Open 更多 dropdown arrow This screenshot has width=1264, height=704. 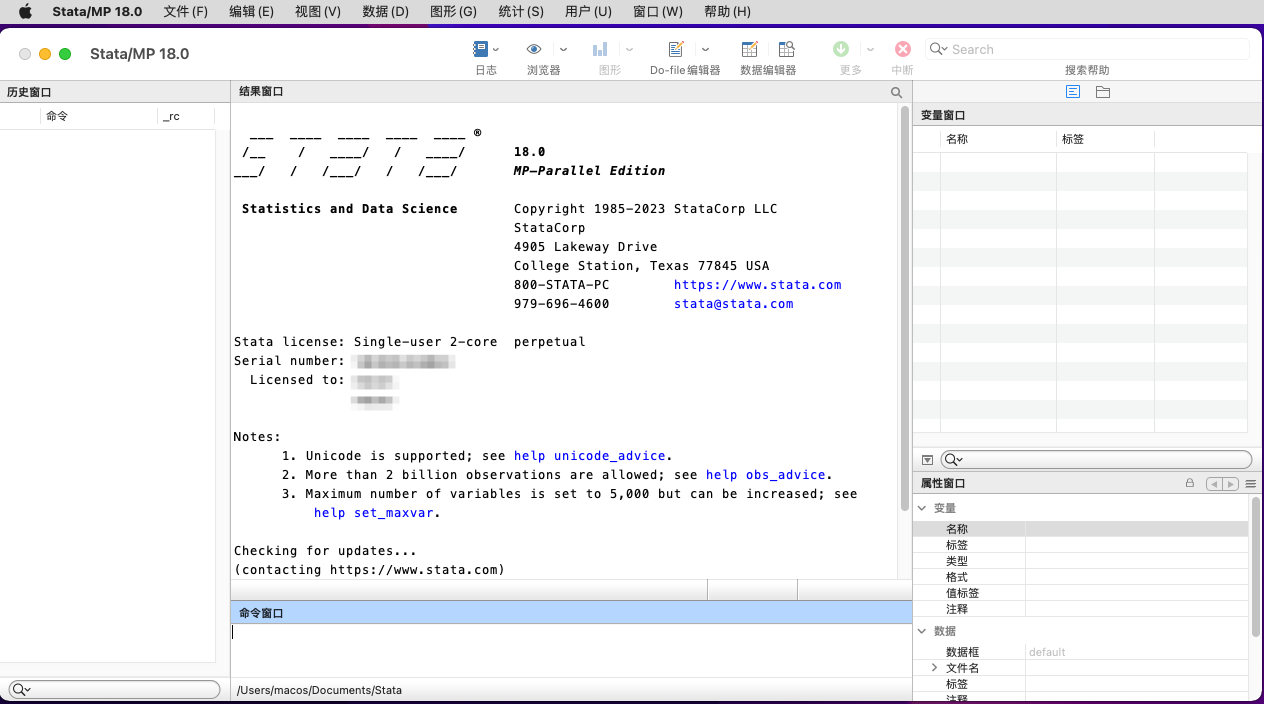point(870,49)
